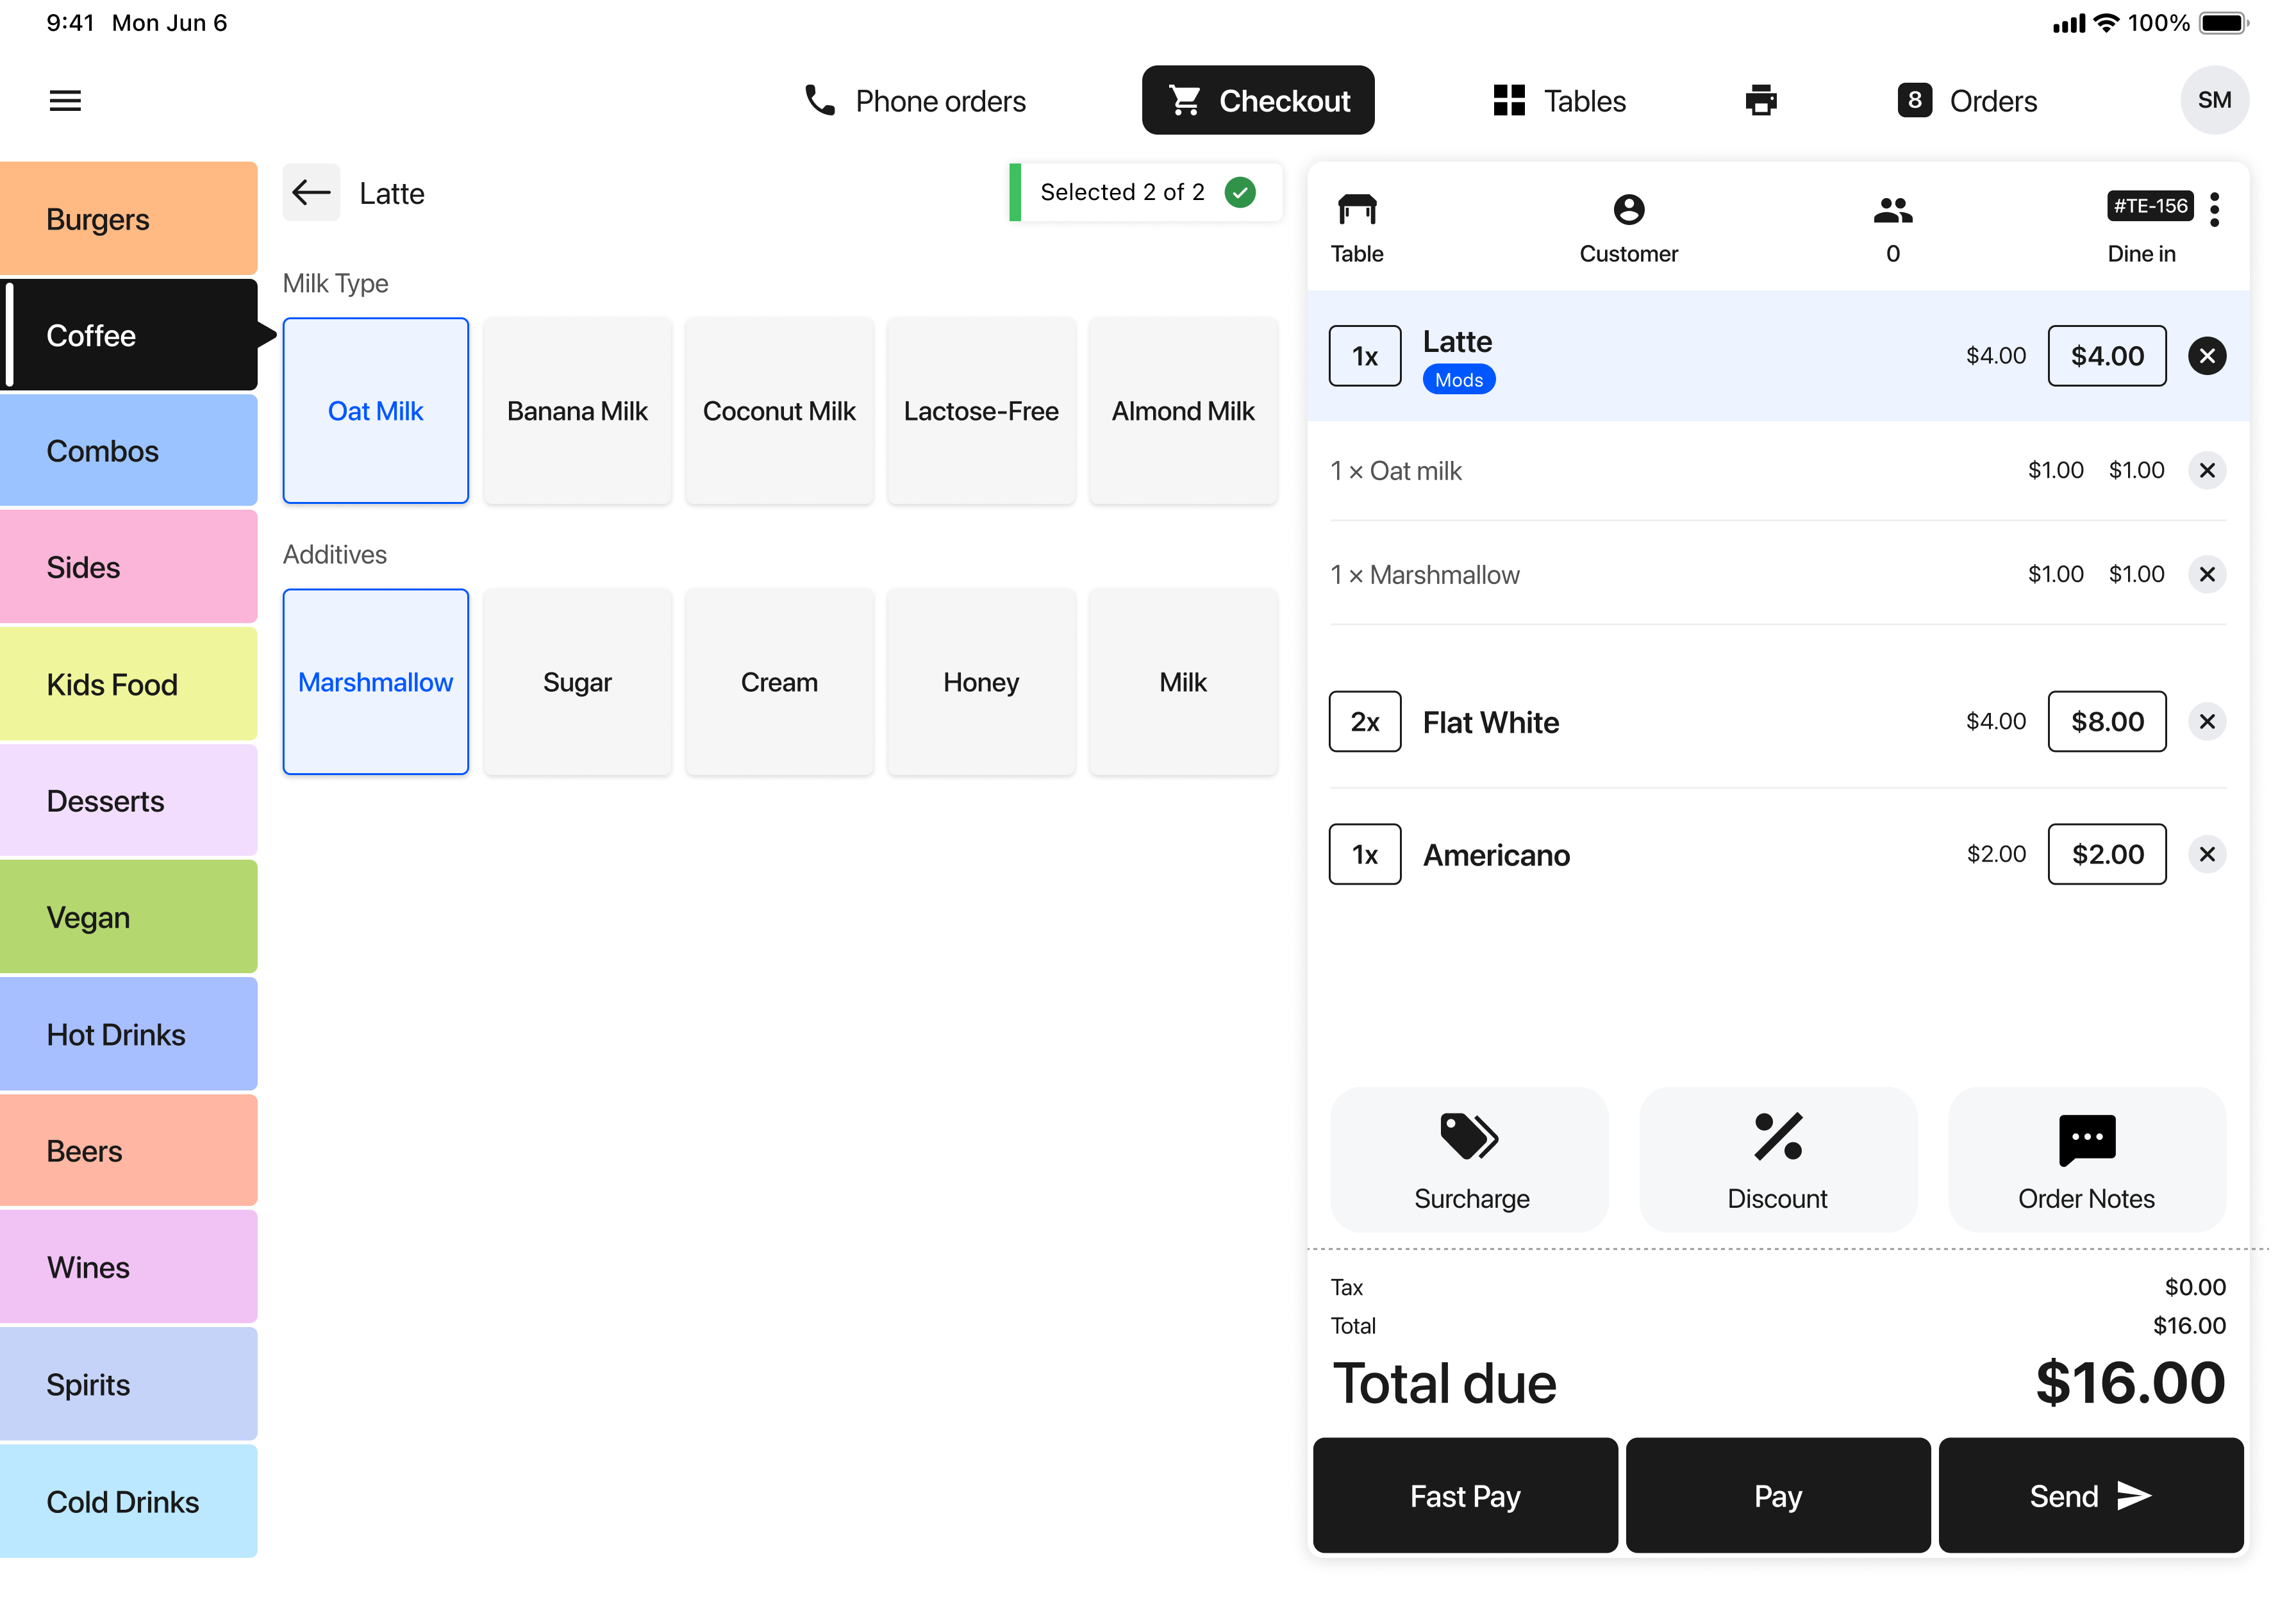Choose Lactose-Free milk

tap(981, 411)
